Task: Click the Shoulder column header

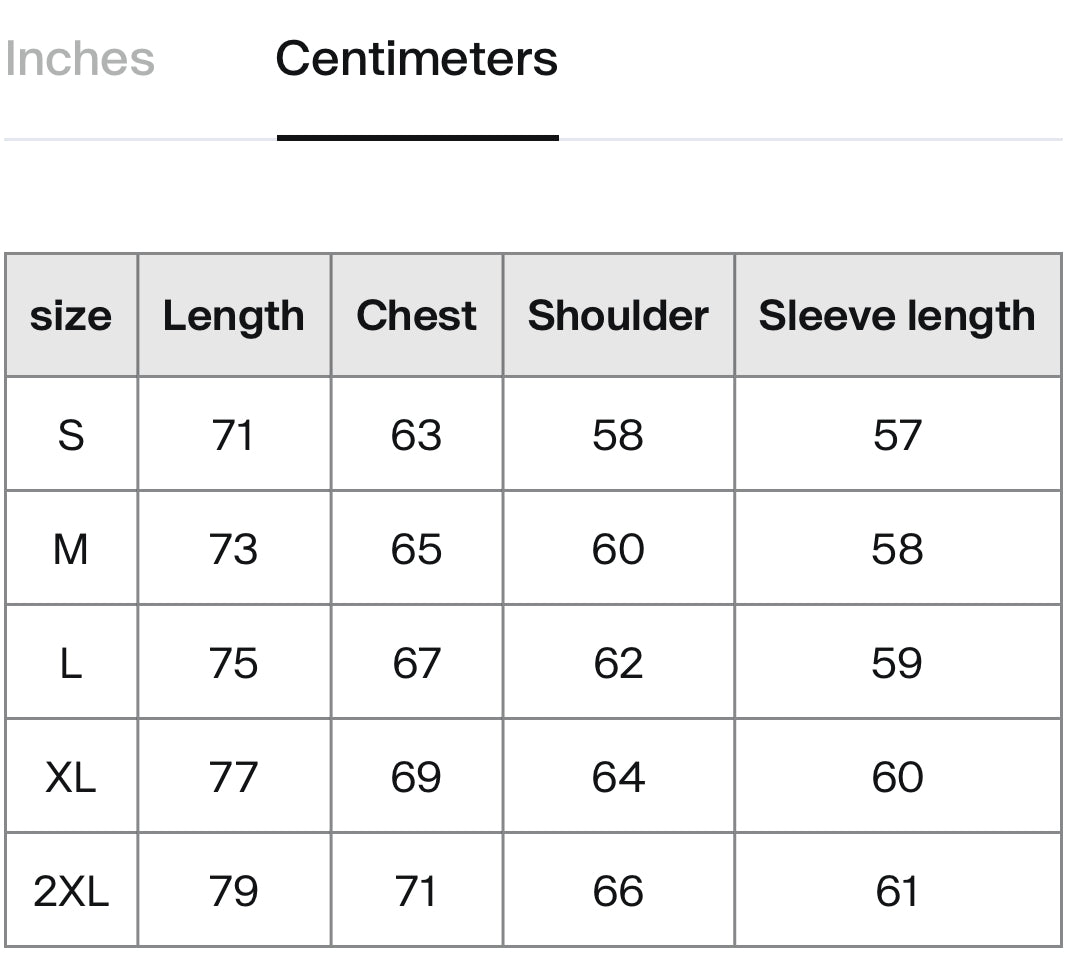Action: click(618, 315)
